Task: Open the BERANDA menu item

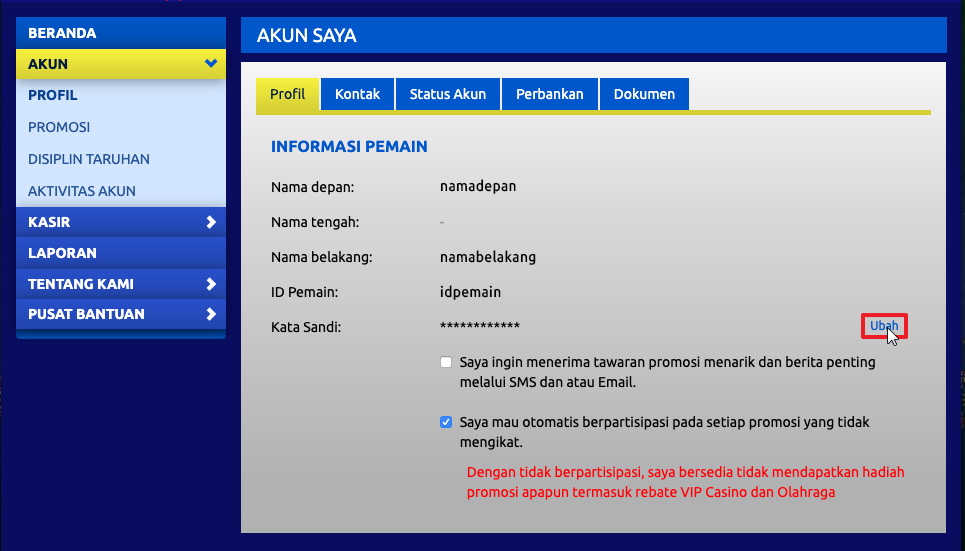Action: (62, 33)
